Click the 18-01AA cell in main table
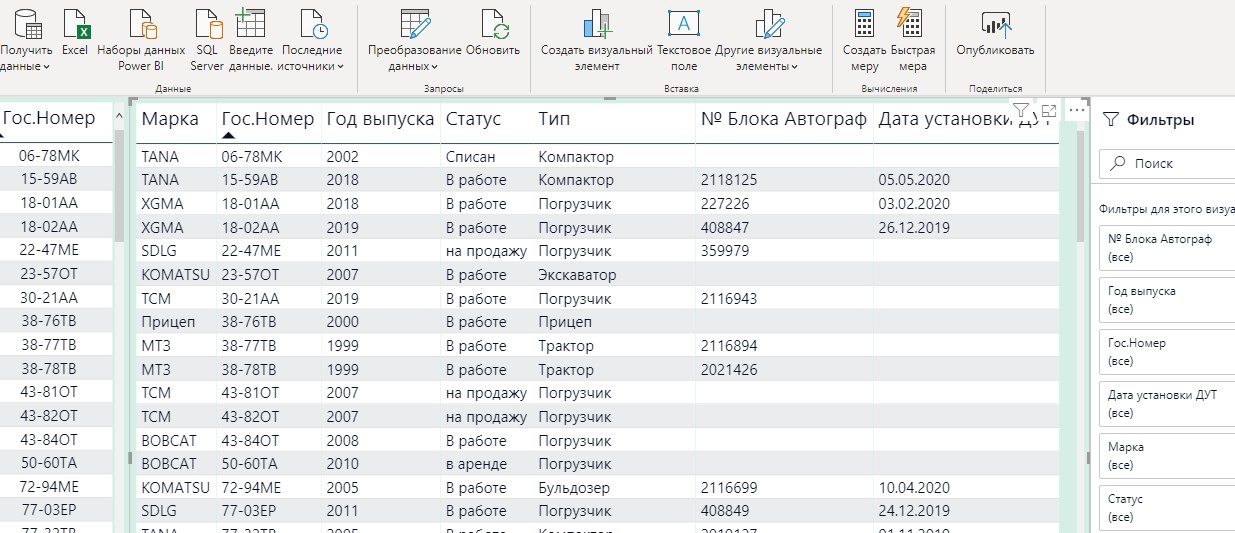Screen dimensions: 1235x533 [x=250, y=203]
